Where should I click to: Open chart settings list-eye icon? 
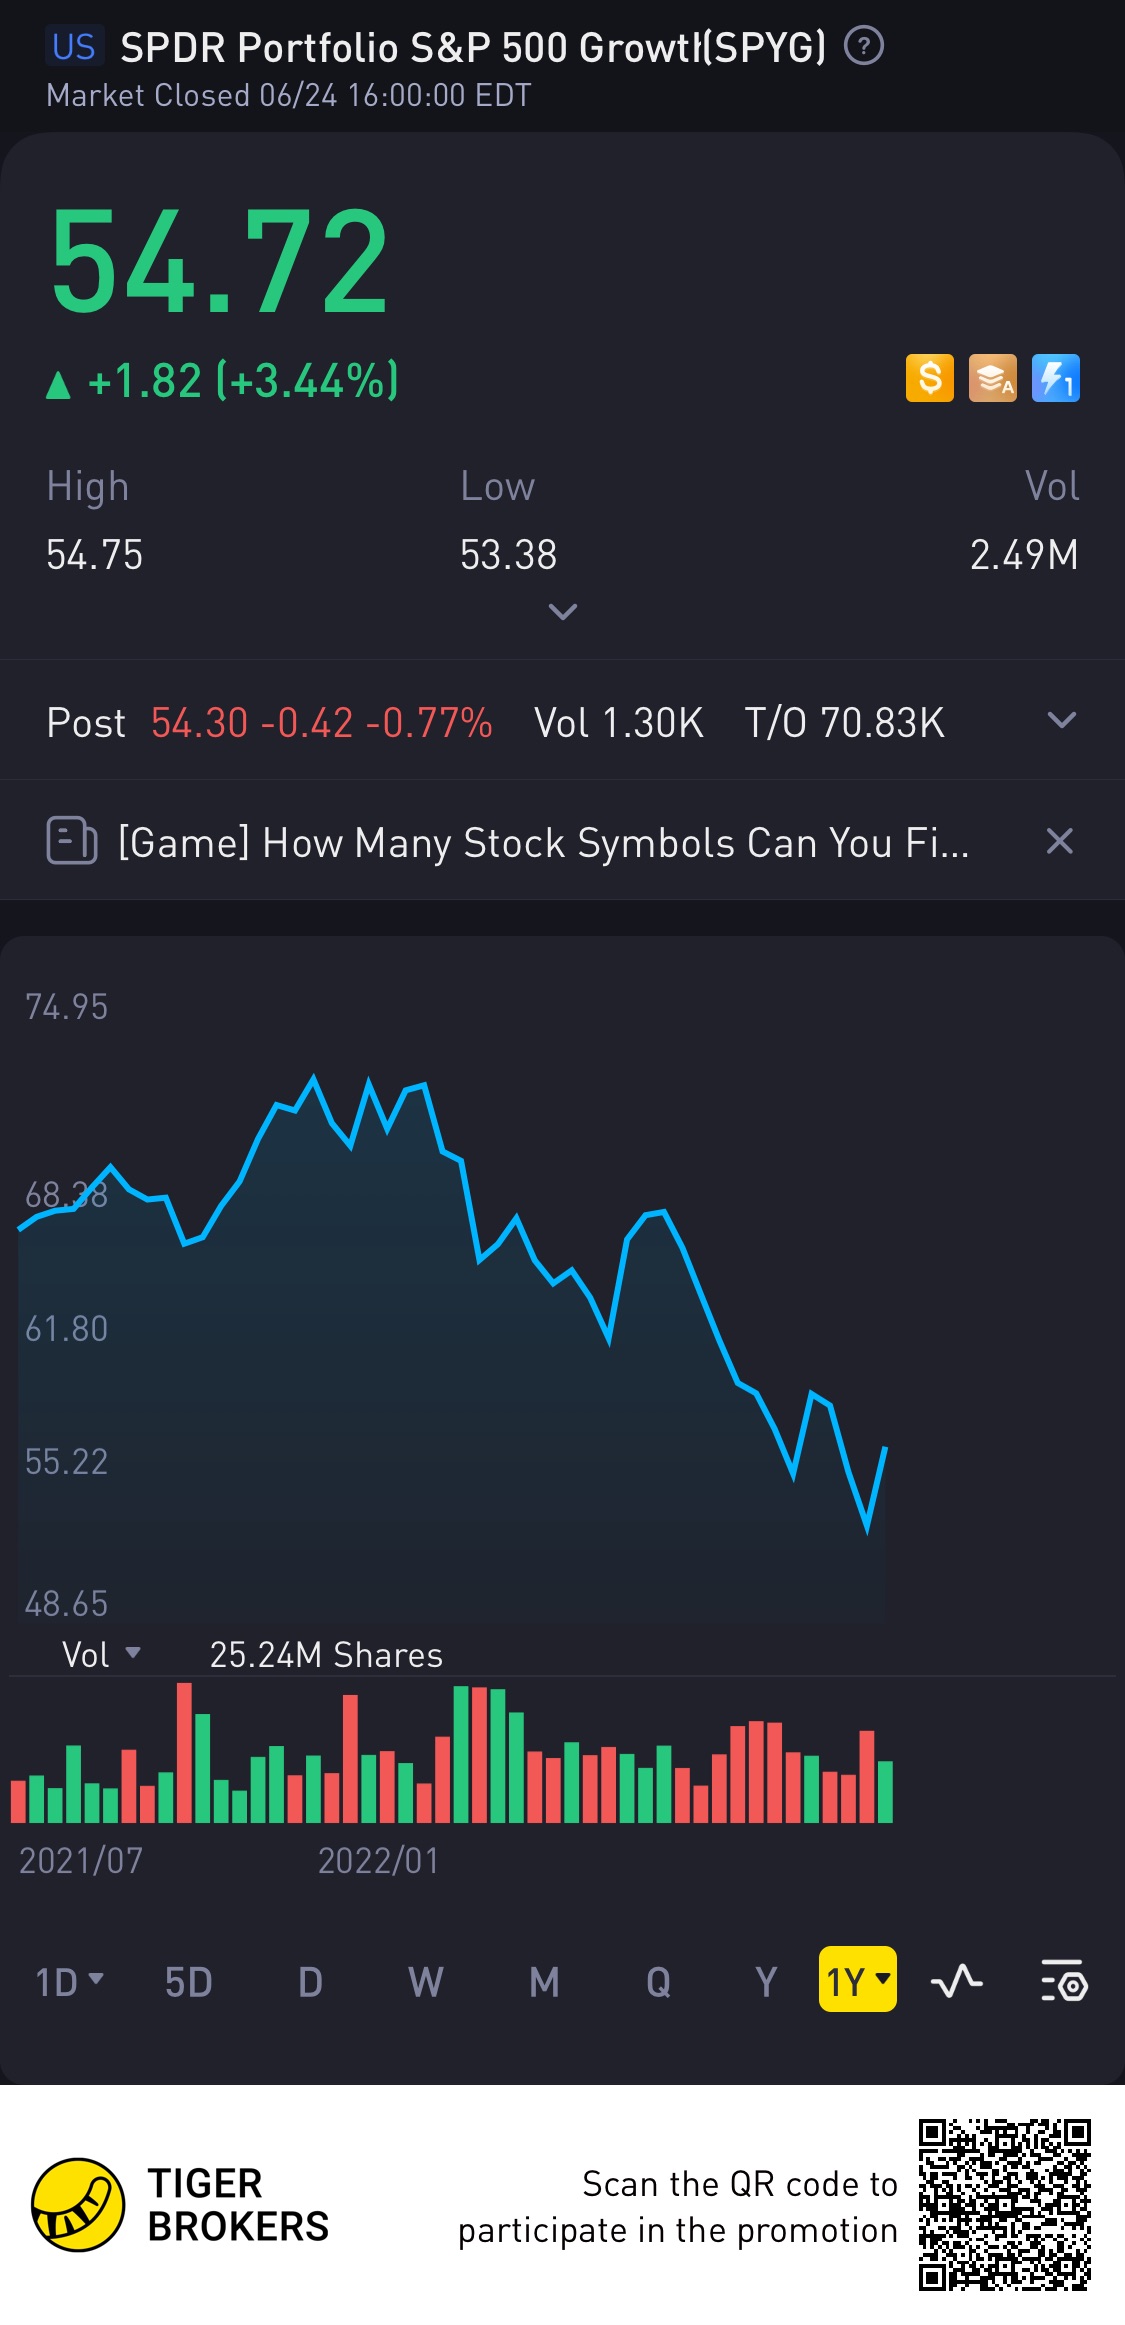tap(1064, 1980)
